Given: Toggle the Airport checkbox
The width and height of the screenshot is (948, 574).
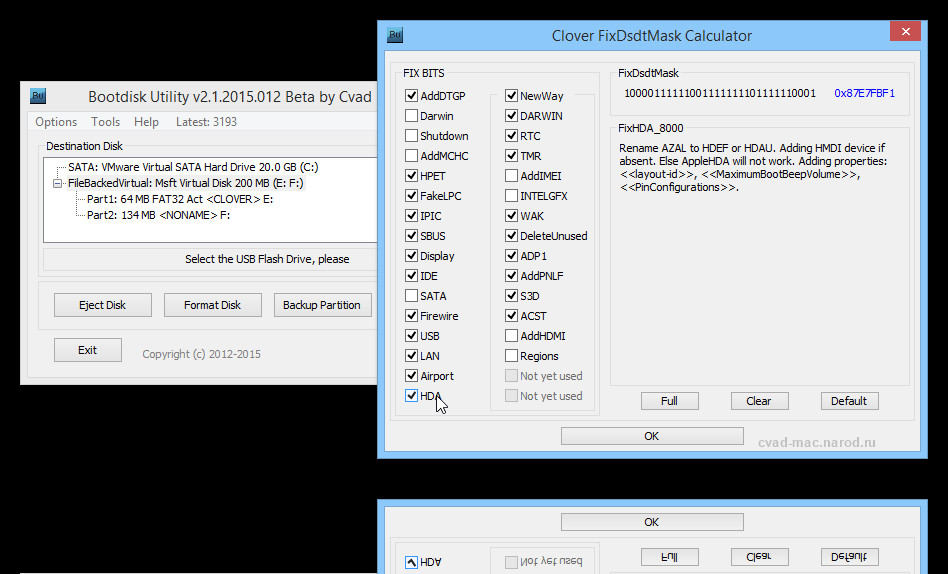Looking at the screenshot, I should tap(411, 376).
